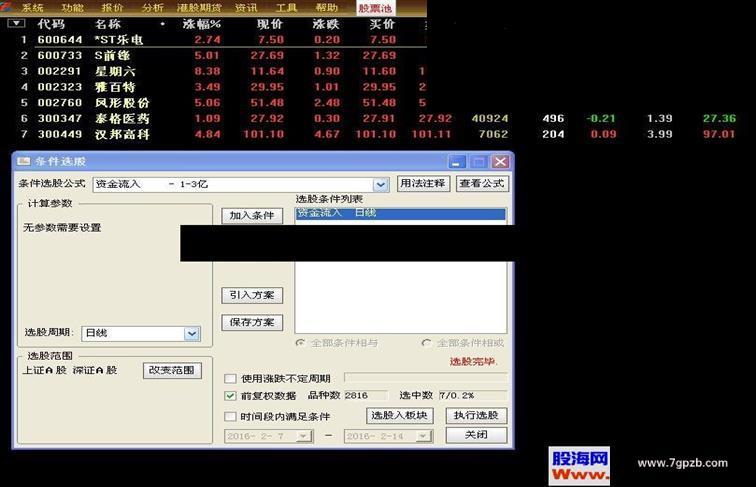Click the 用法注释 button
This screenshot has width=756, height=487.
(423, 184)
